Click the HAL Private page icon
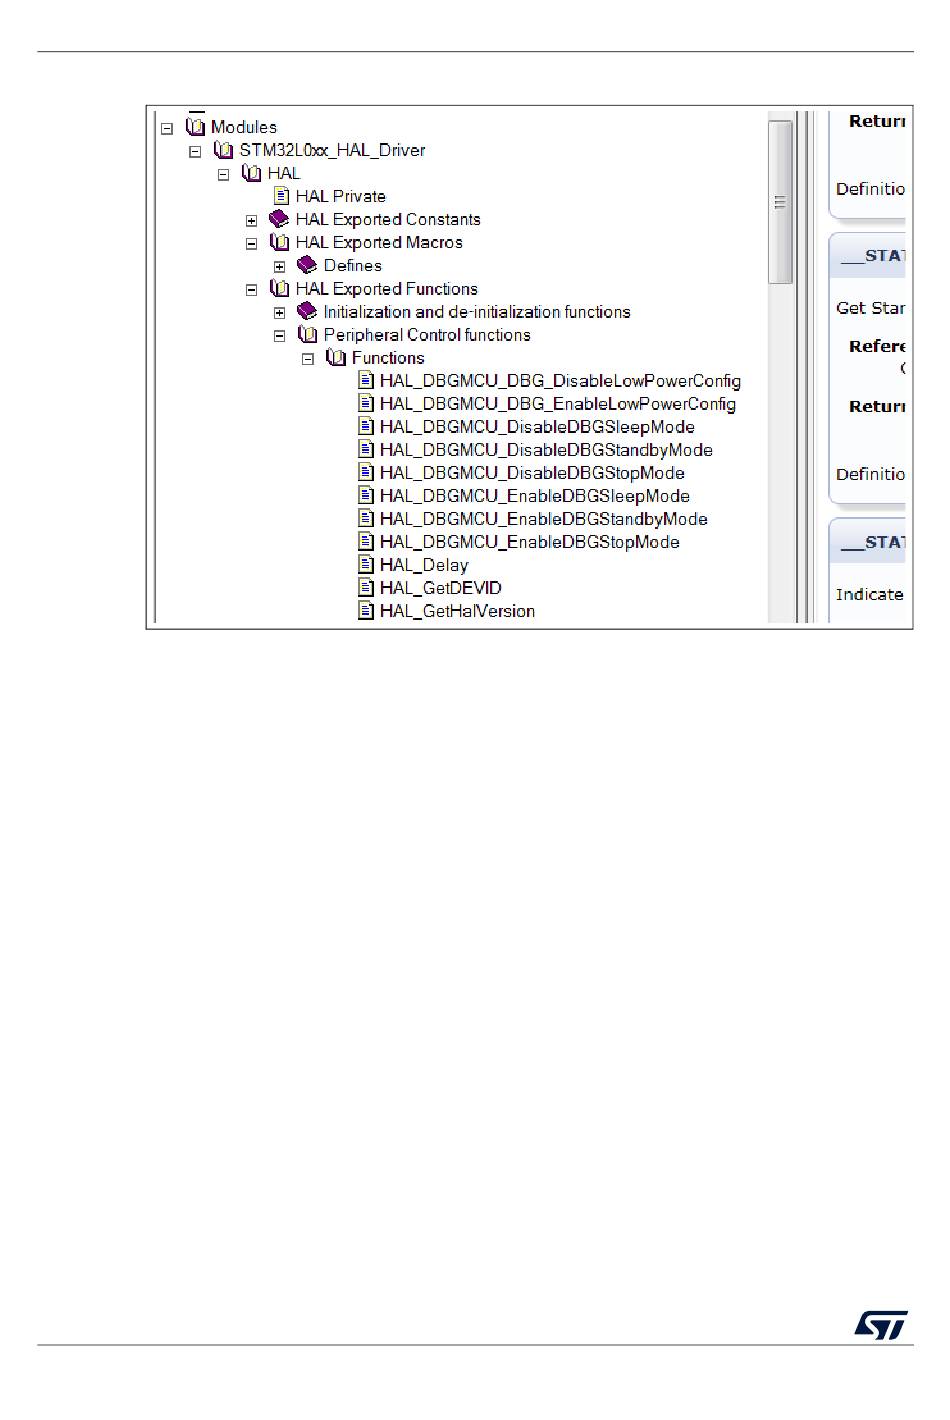The image size is (950, 1420). click(282, 196)
